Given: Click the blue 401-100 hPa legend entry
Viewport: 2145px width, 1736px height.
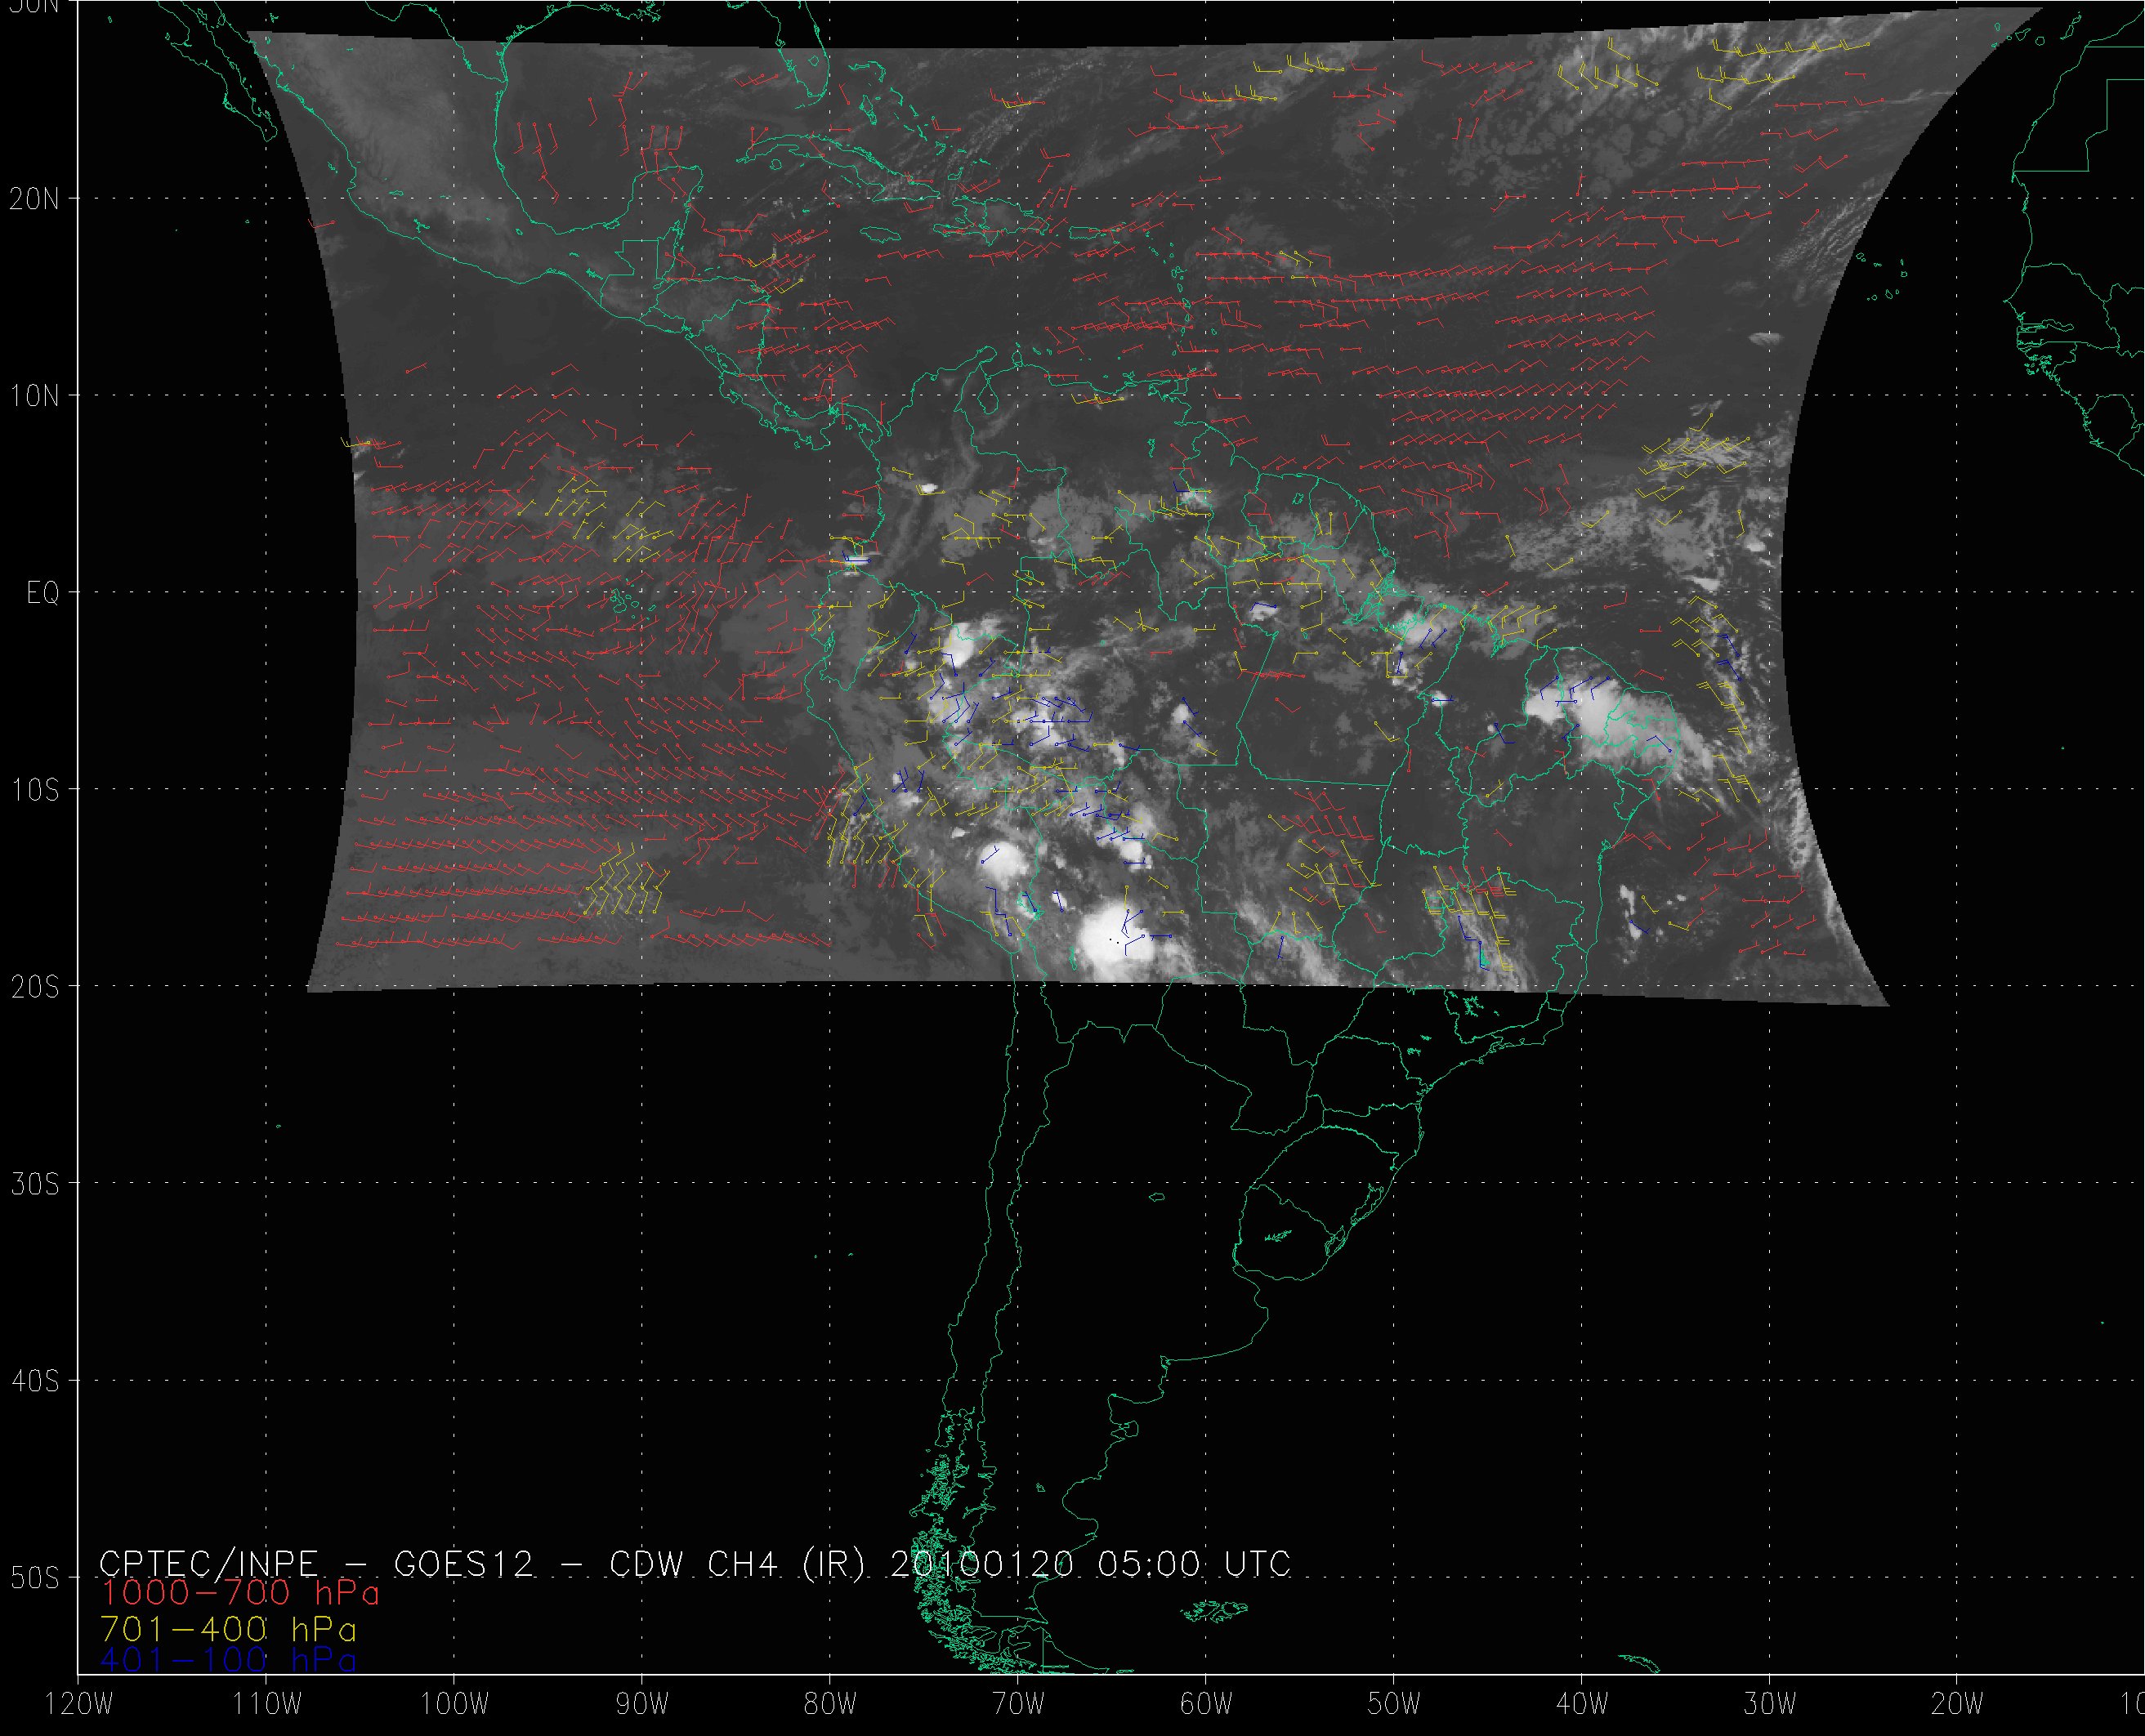Looking at the screenshot, I should 229,1660.
